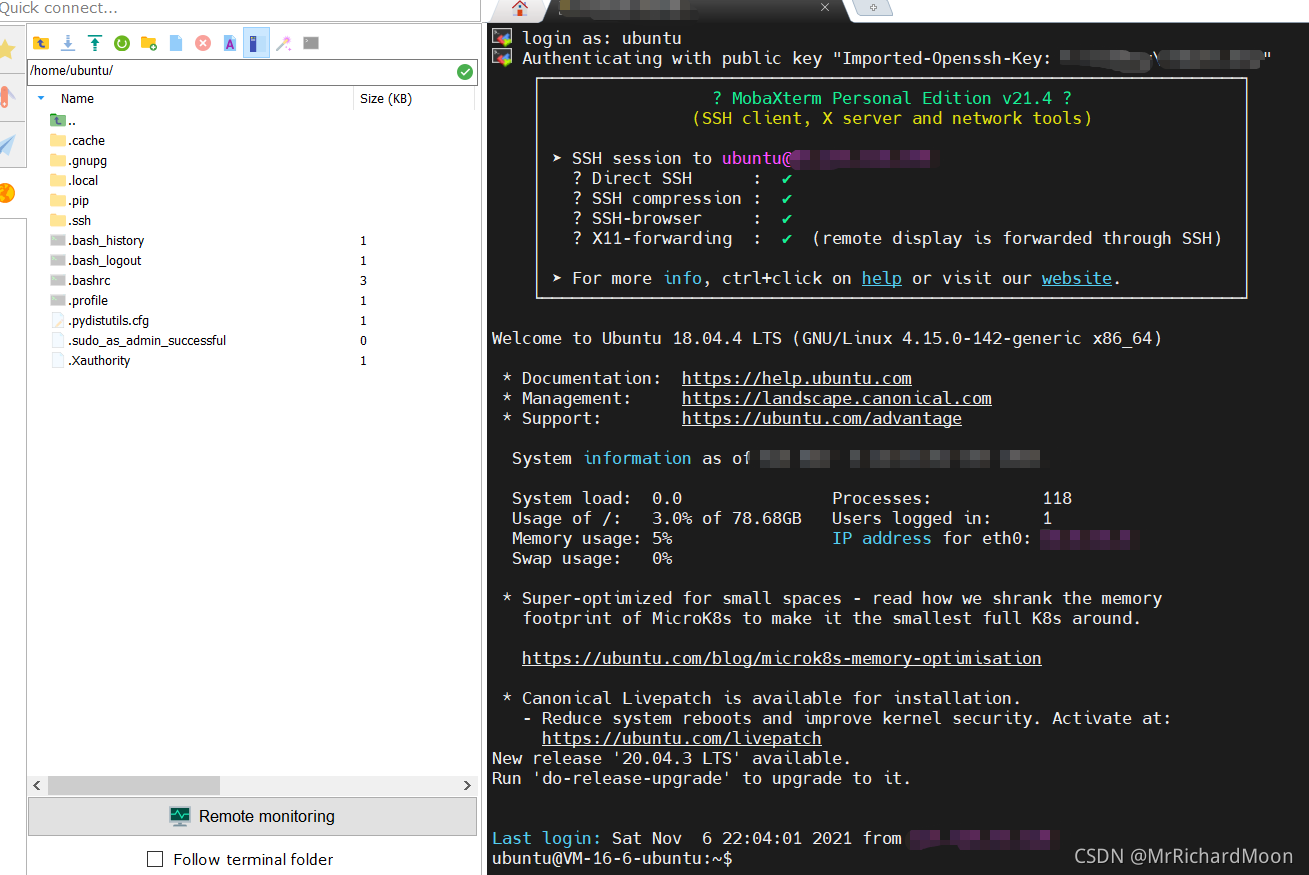Switch to the Home tab icon
Viewport: 1309px width, 875px height.
519,9
